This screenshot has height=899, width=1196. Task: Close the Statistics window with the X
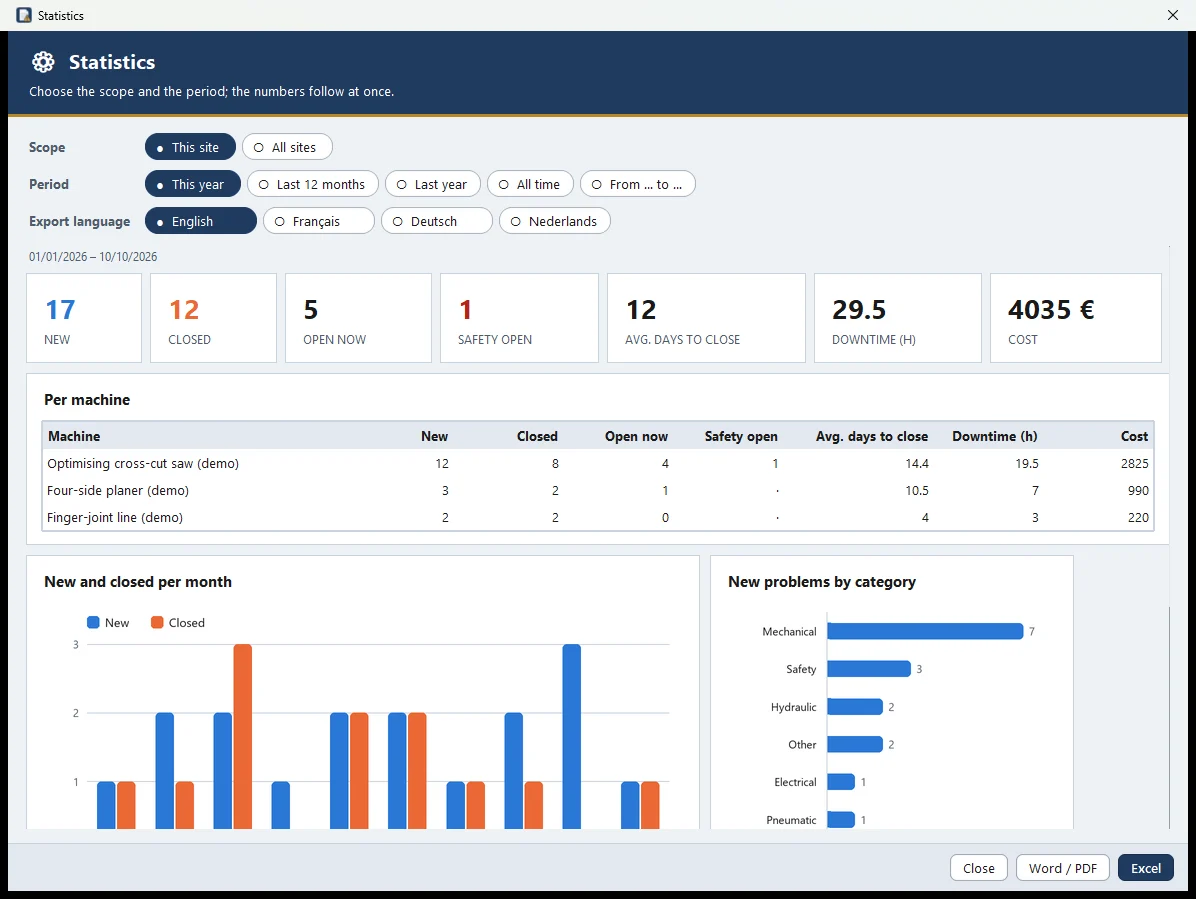click(x=1173, y=15)
